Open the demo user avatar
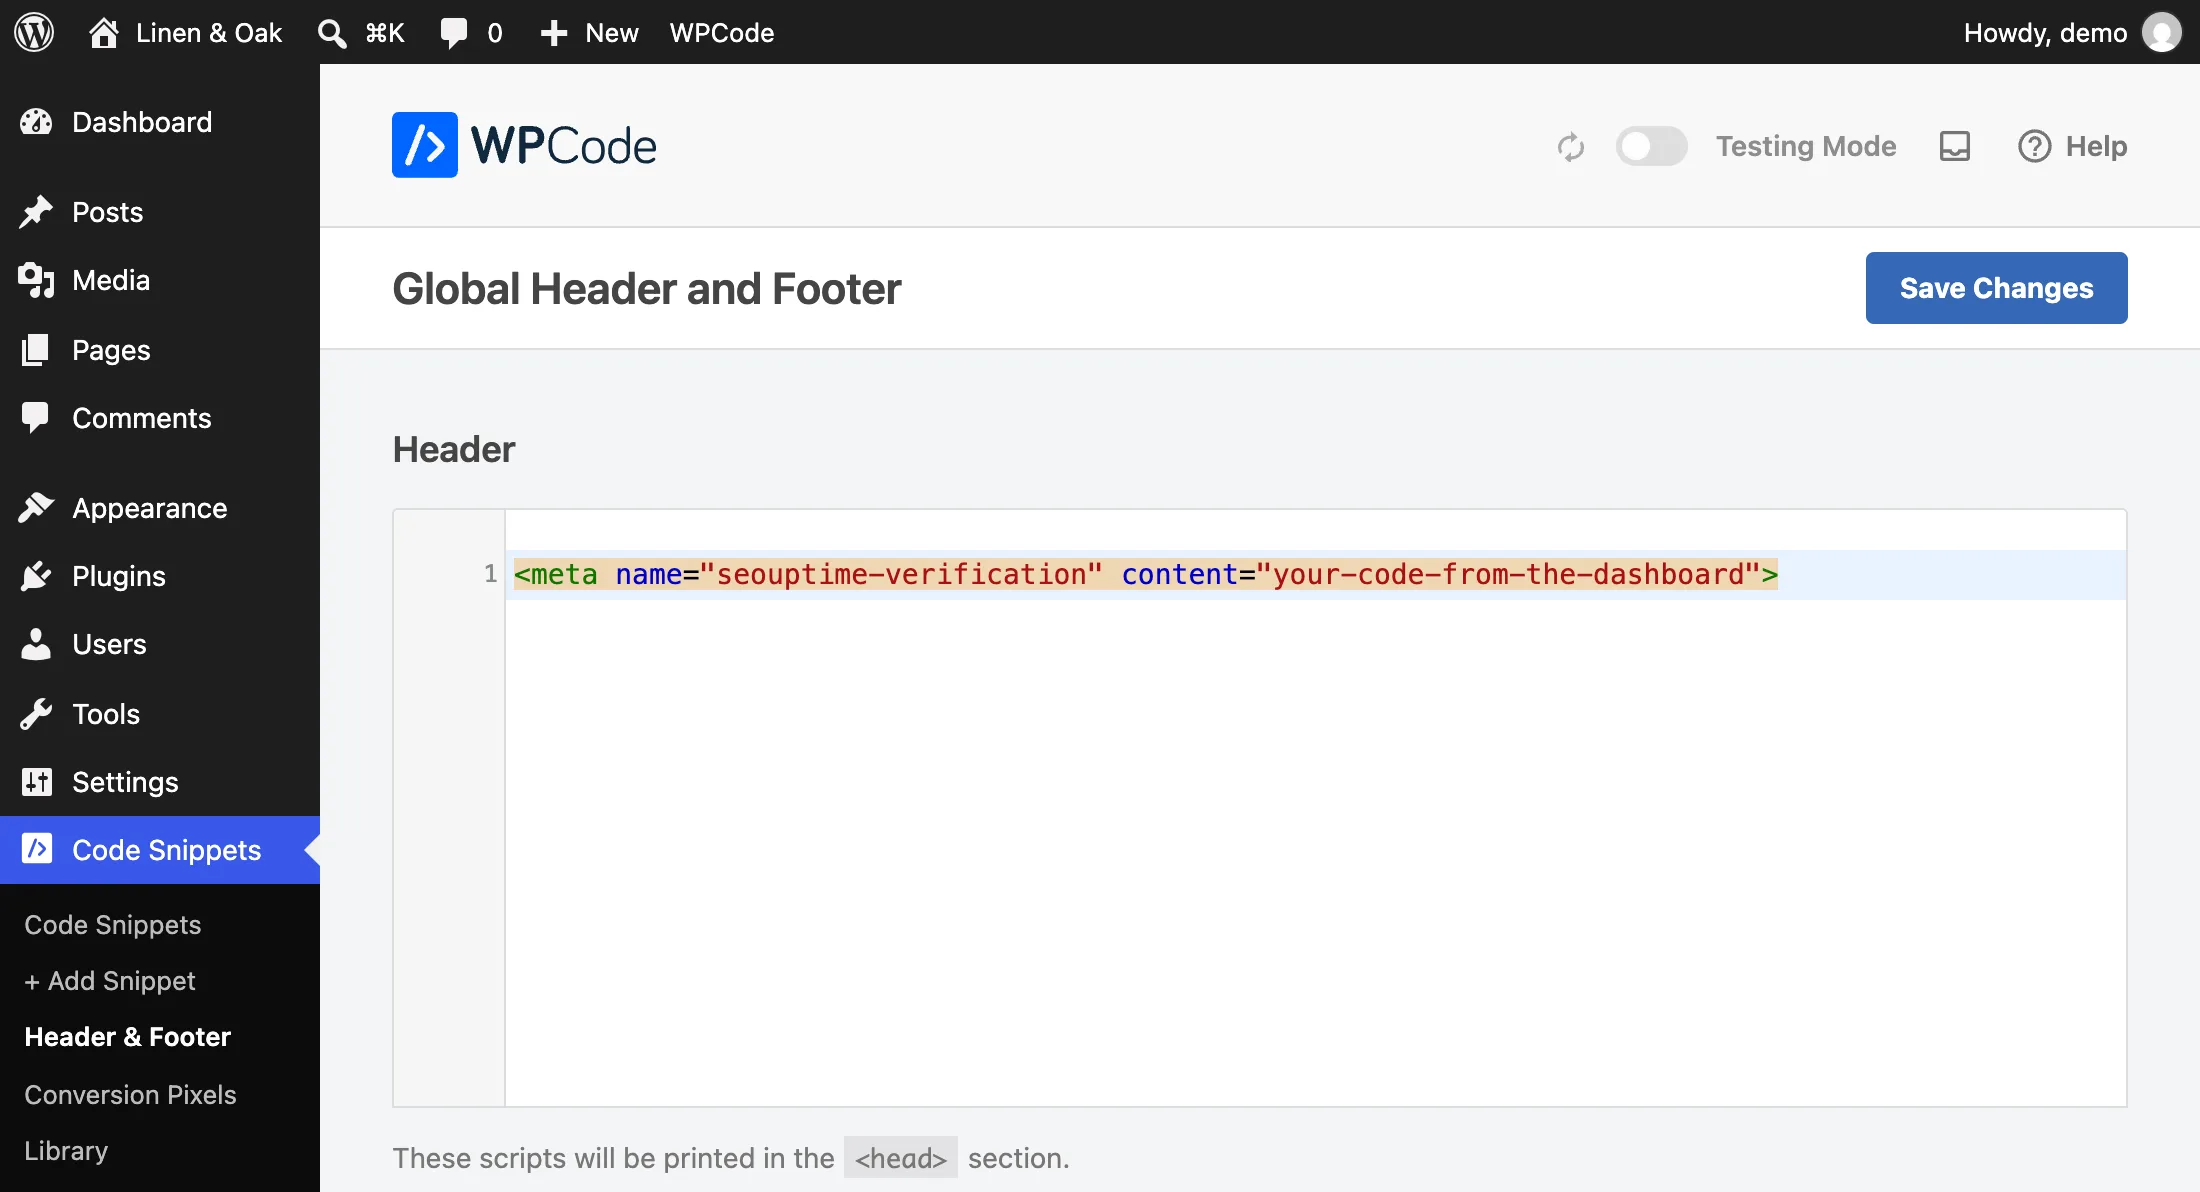The image size is (2200, 1192). tap(2161, 32)
